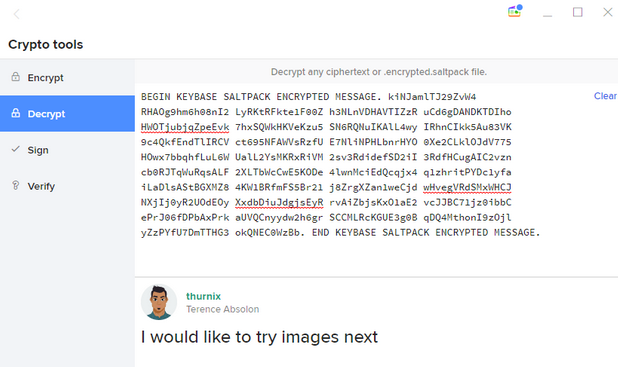Click the back arrow icon
The width and height of the screenshot is (624, 367).
click(16, 14)
